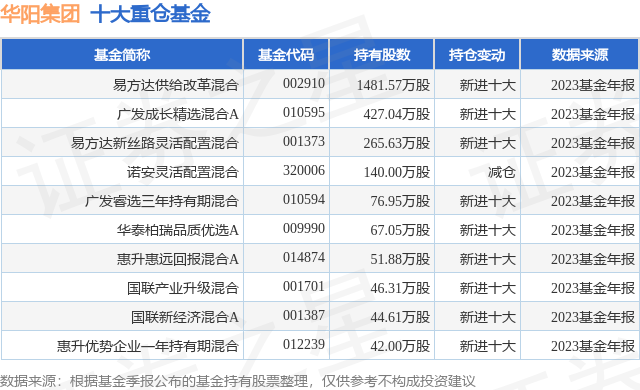
Task: Click fund code 010594
Action: coord(304,199)
